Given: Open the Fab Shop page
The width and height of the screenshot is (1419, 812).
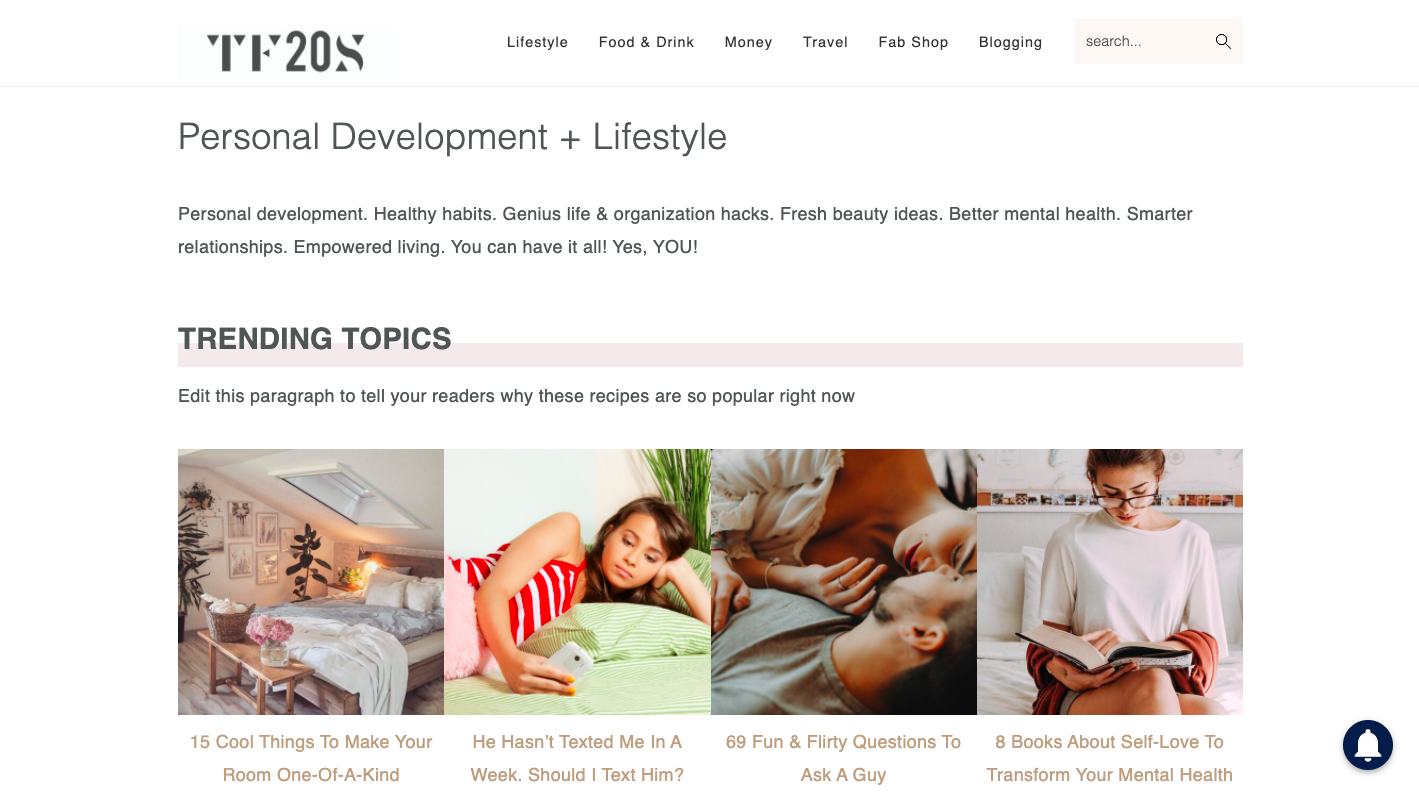Looking at the screenshot, I should pyautogui.click(x=913, y=42).
